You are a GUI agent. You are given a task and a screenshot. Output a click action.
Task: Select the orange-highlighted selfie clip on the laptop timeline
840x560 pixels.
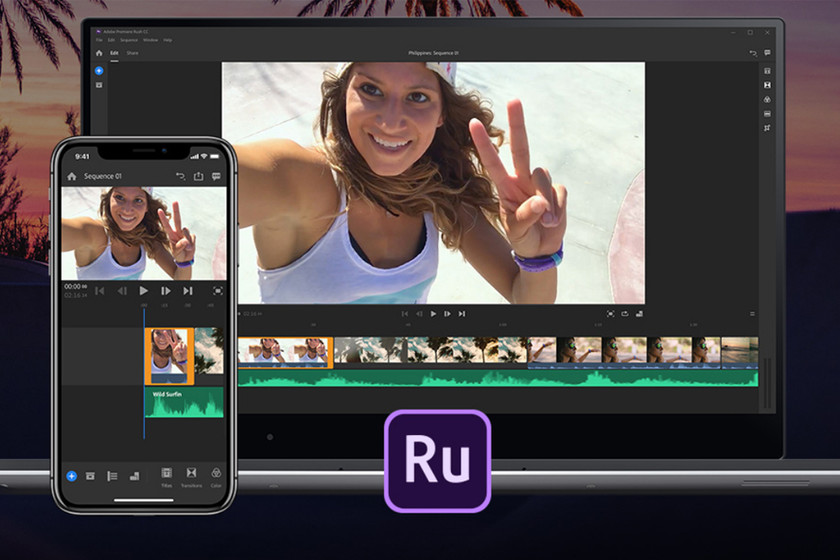[285, 353]
